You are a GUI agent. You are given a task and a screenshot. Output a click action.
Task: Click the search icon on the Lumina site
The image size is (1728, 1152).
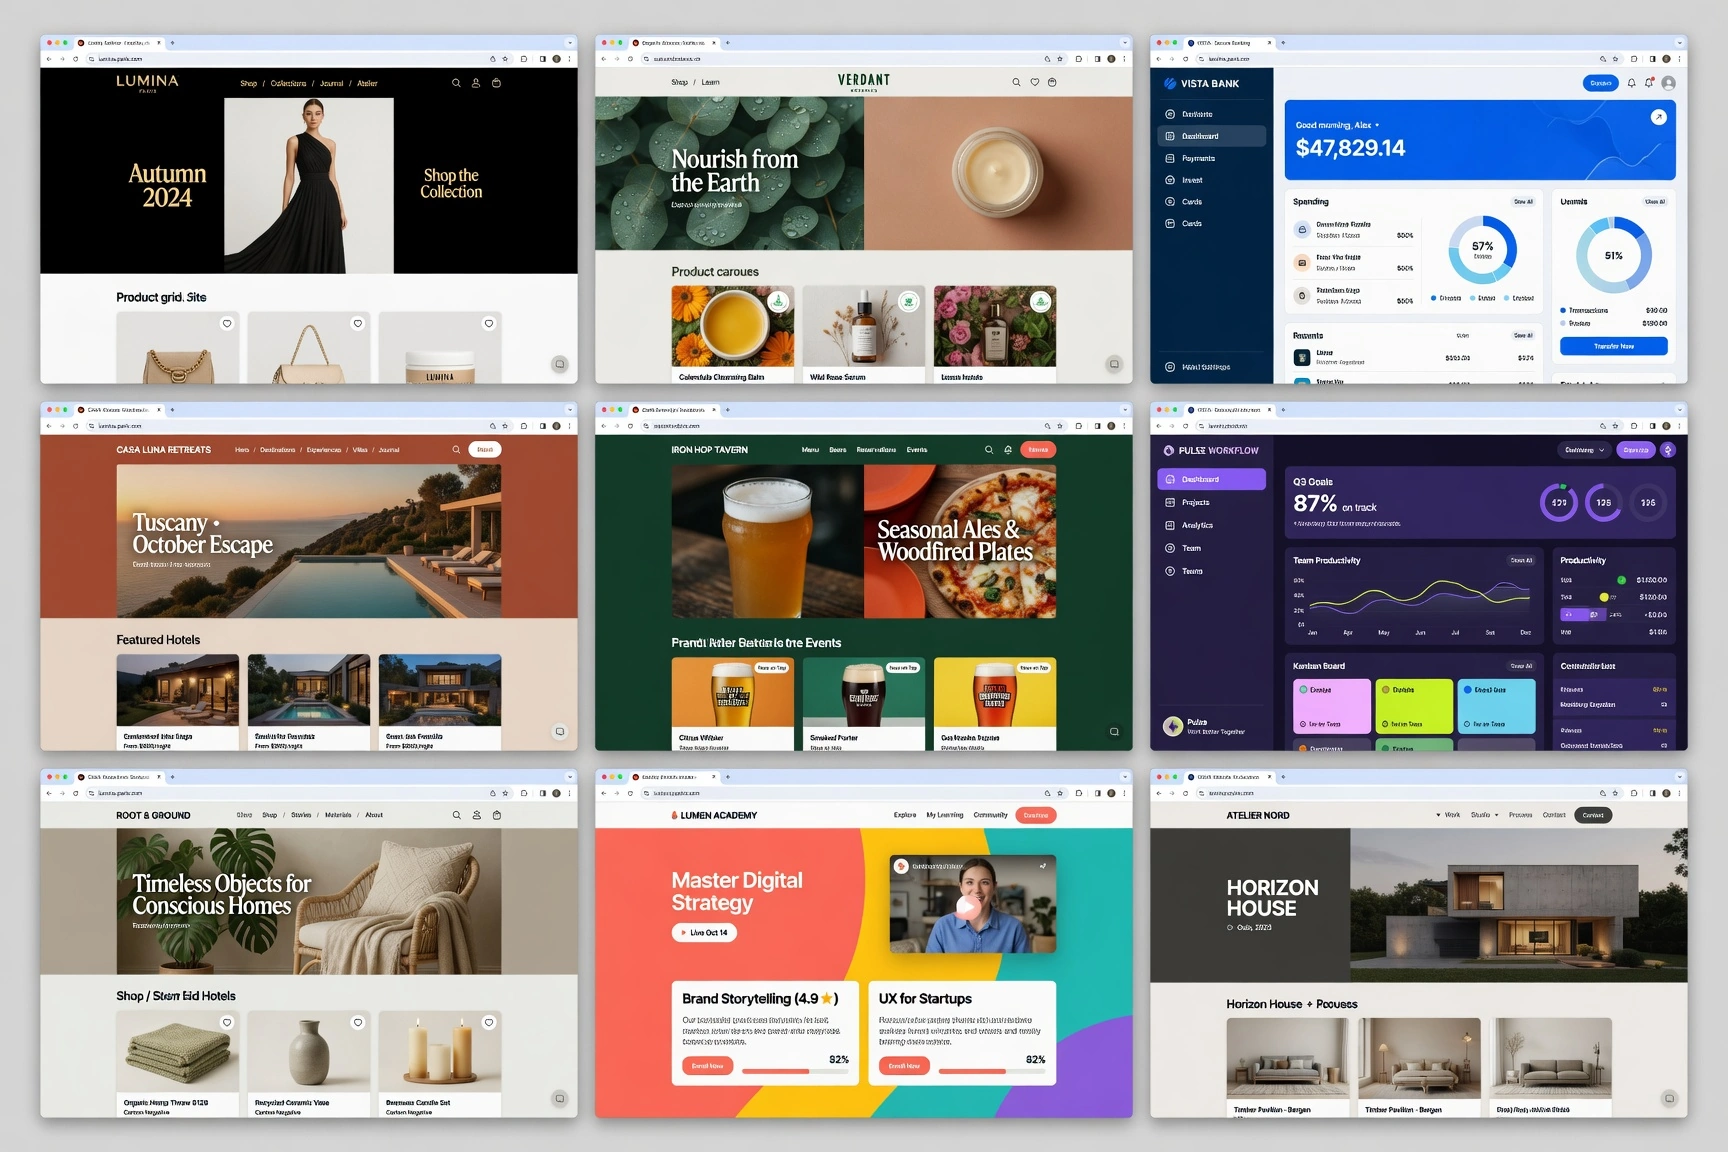(x=456, y=83)
